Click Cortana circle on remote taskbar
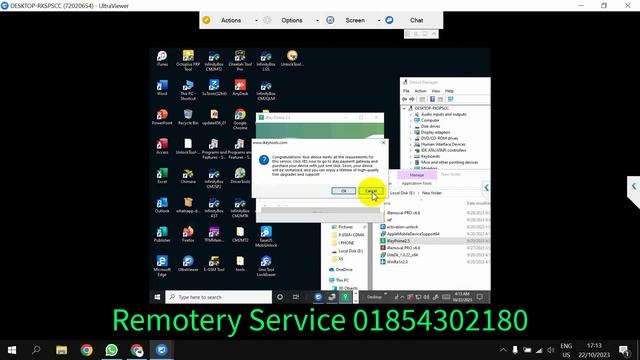The width and height of the screenshot is (640, 360). point(280,297)
